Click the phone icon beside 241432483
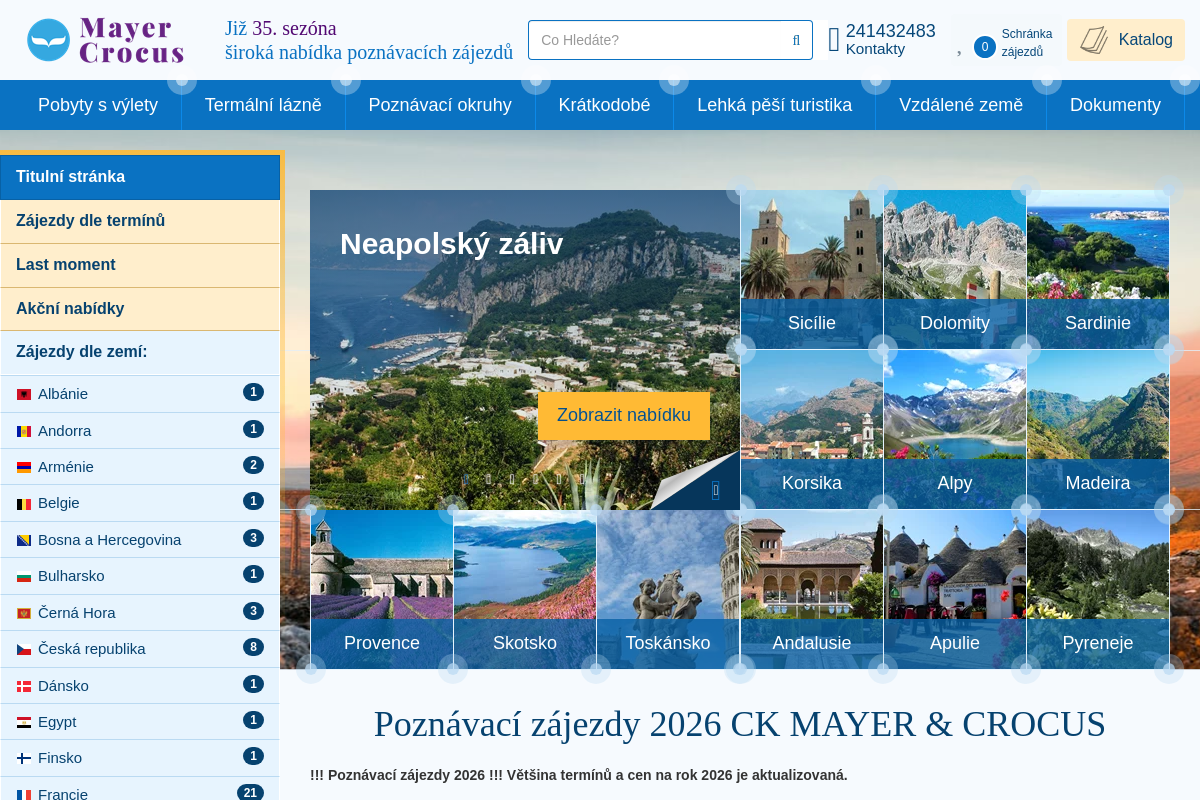 tap(834, 40)
